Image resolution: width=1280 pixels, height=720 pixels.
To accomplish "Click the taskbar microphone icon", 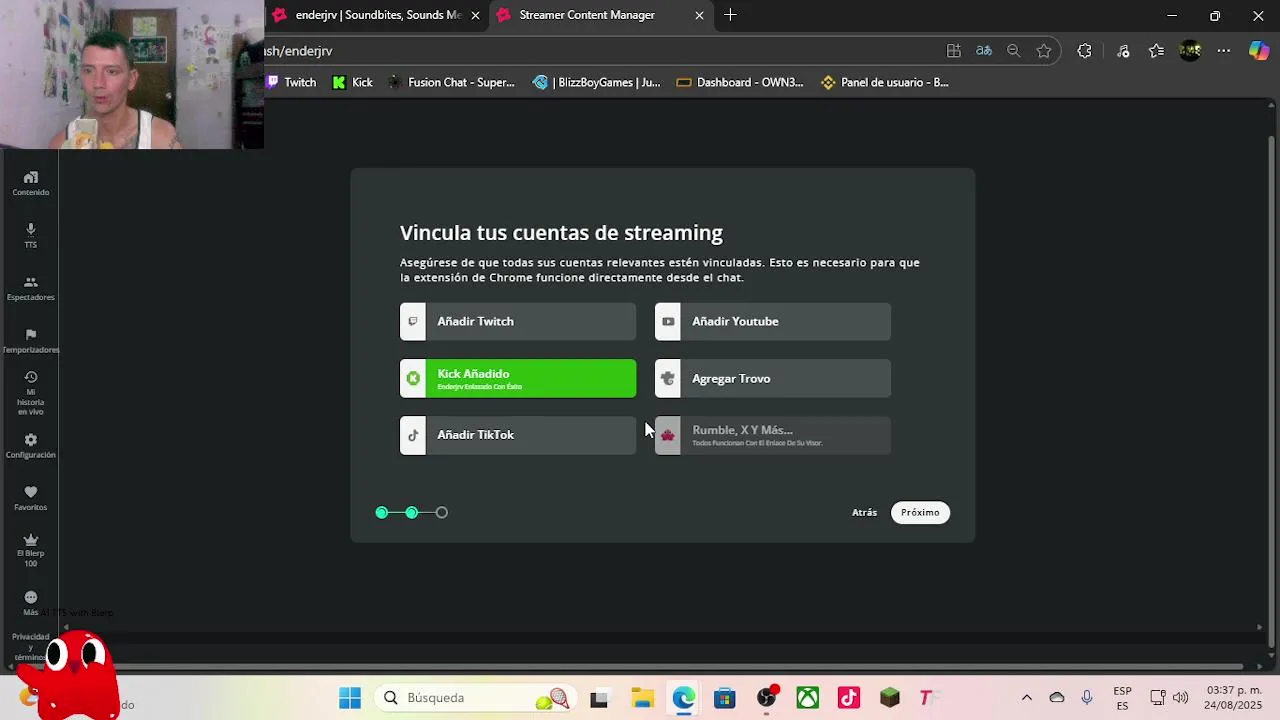I will pos(1087,698).
